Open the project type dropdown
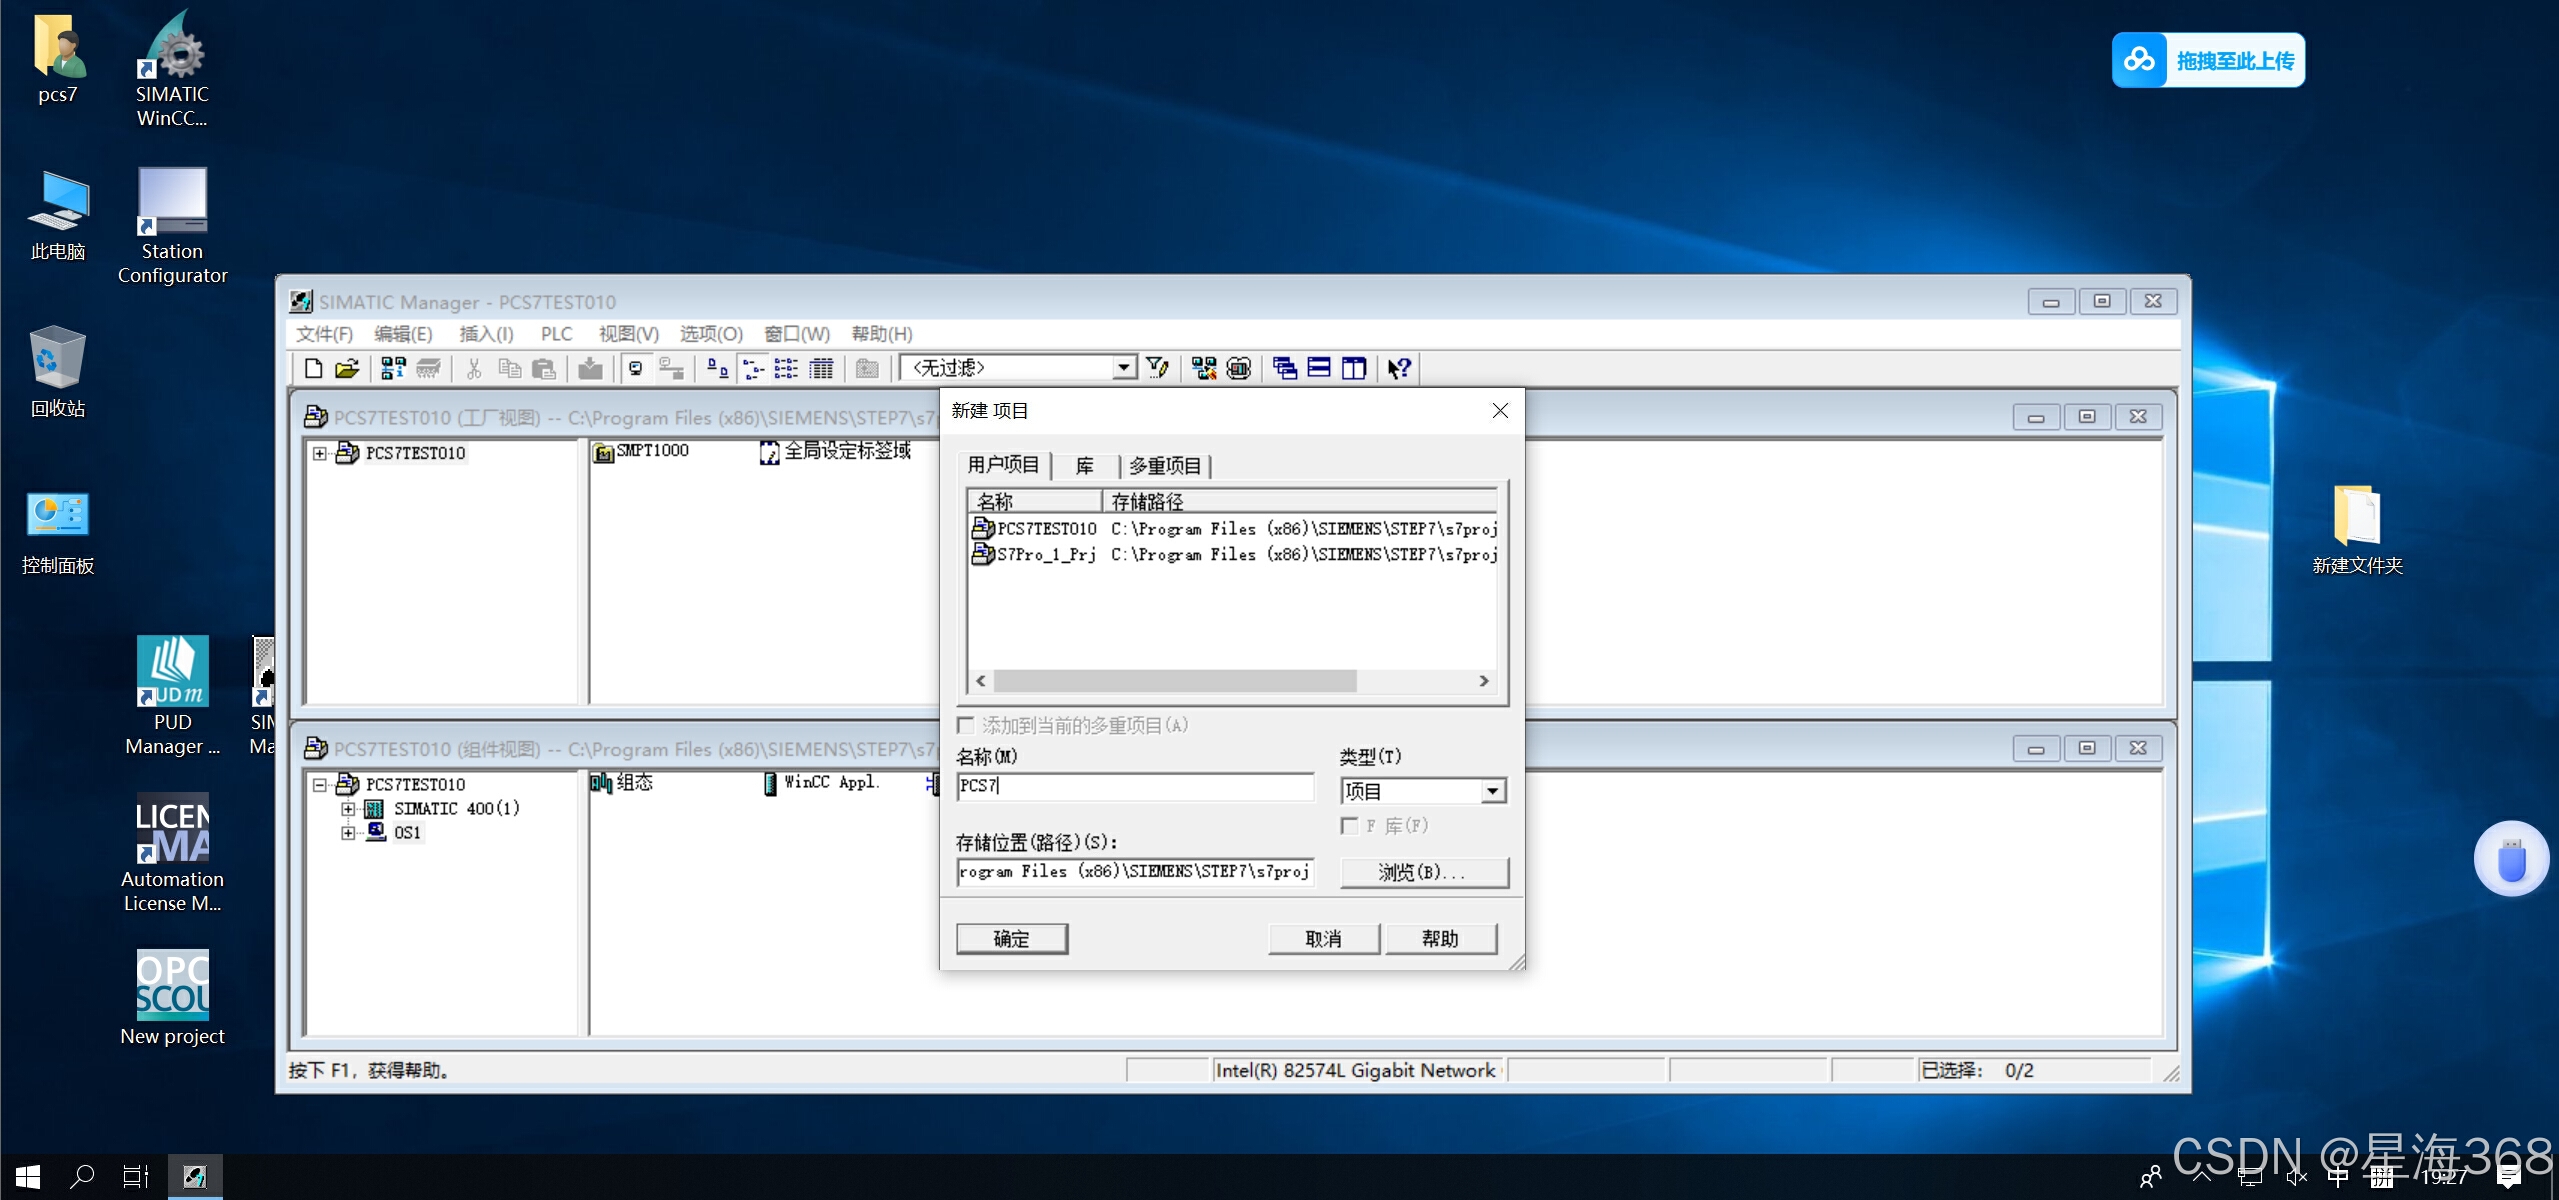The image size is (2559, 1200). (x=1492, y=791)
